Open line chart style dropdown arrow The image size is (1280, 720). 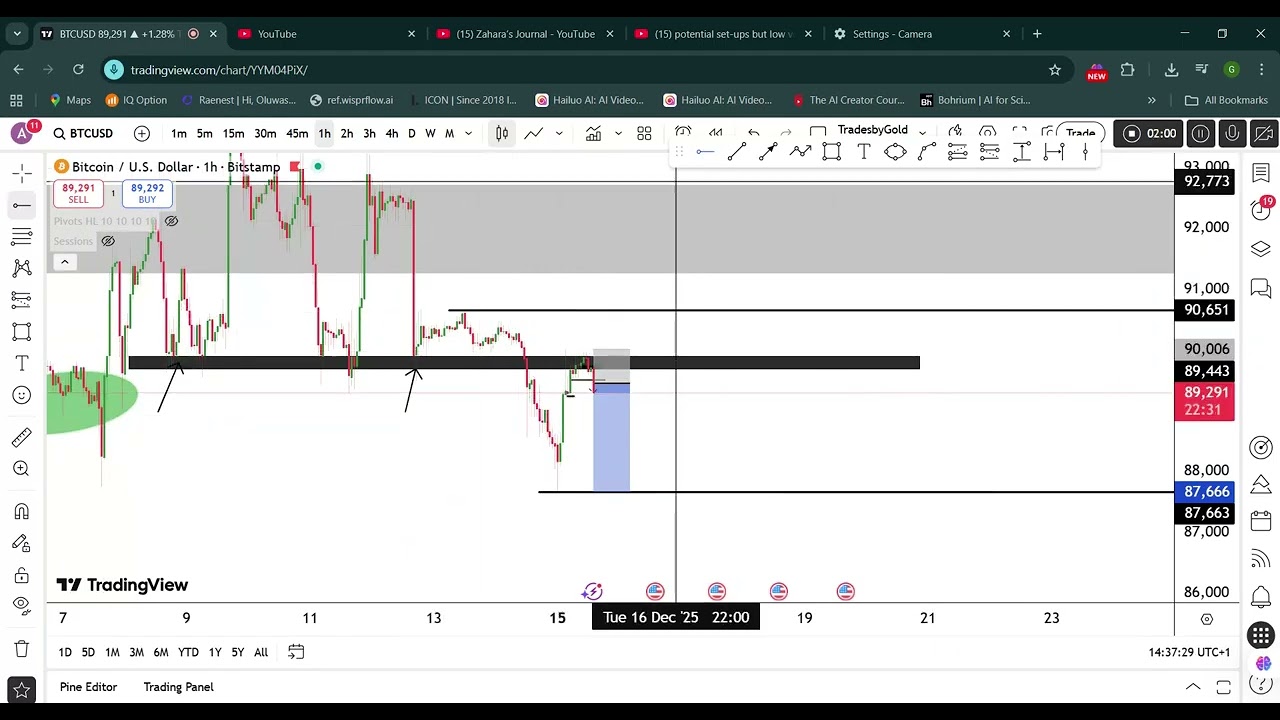tap(559, 133)
